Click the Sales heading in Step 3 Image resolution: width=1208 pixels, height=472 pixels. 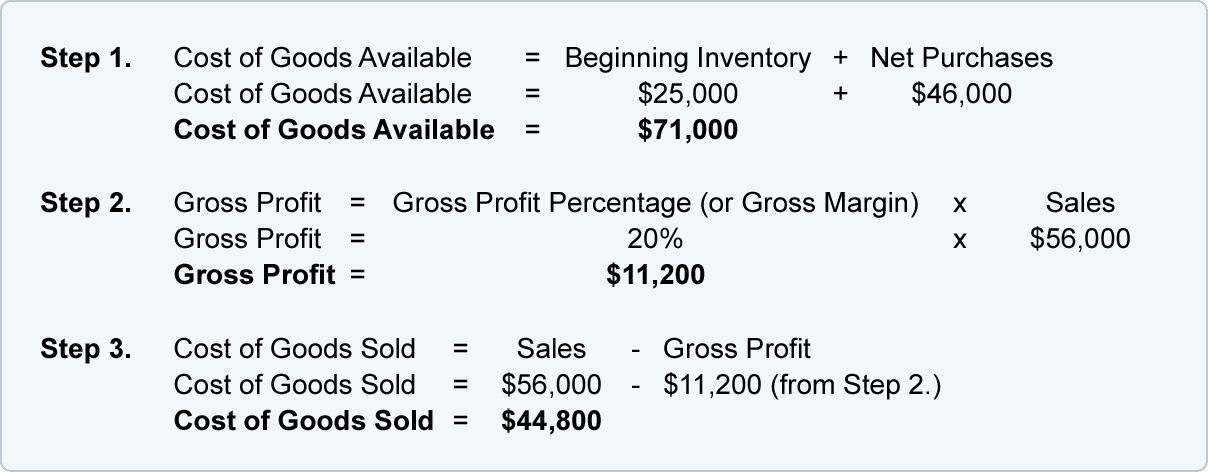click(x=551, y=350)
